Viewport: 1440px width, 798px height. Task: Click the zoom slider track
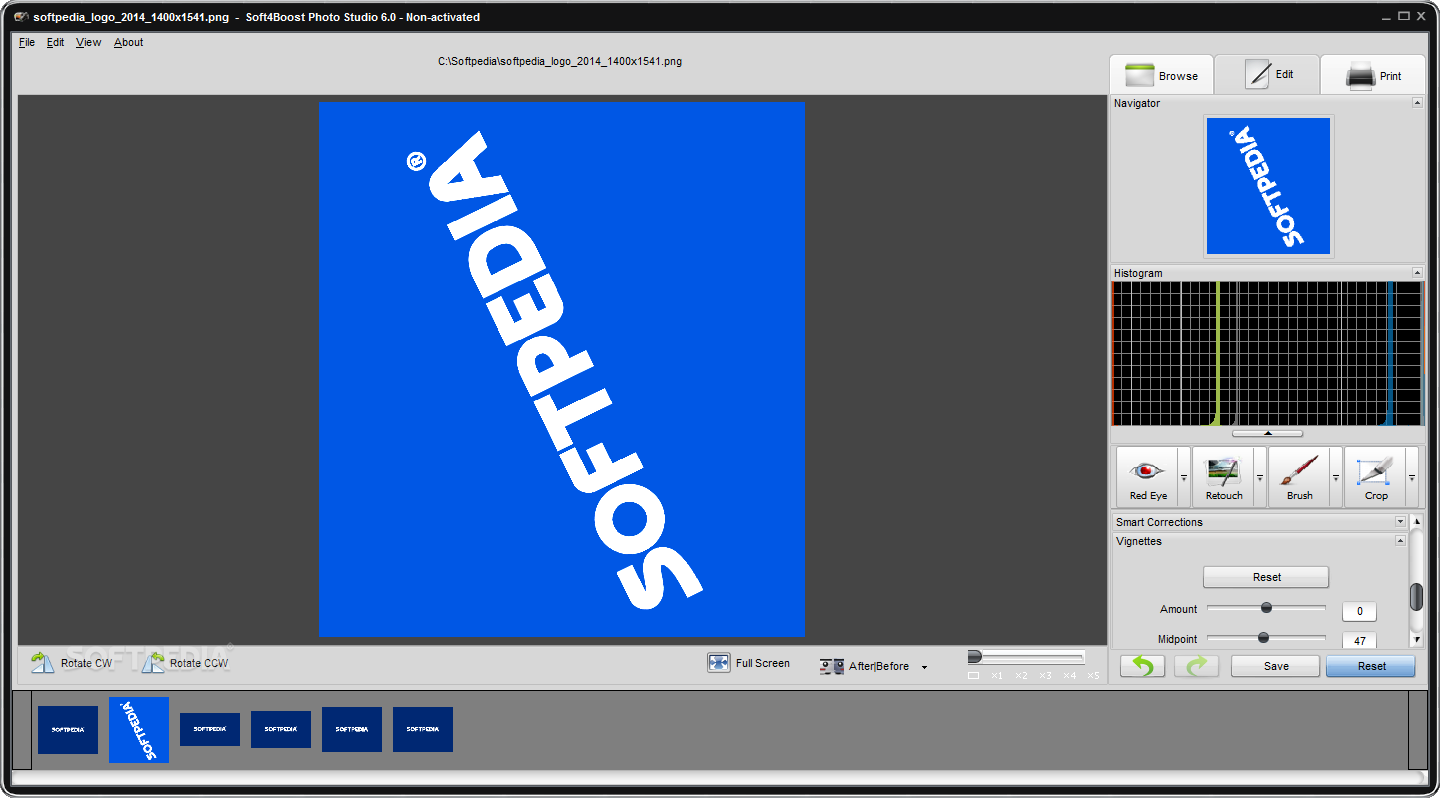pyautogui.click(x=1027, y=657)
